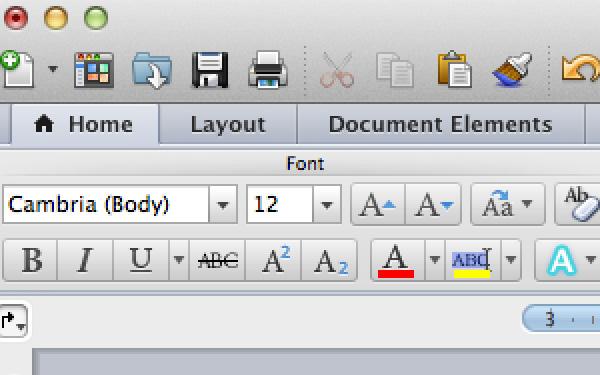Click the Open folder icon

(152, 70)
